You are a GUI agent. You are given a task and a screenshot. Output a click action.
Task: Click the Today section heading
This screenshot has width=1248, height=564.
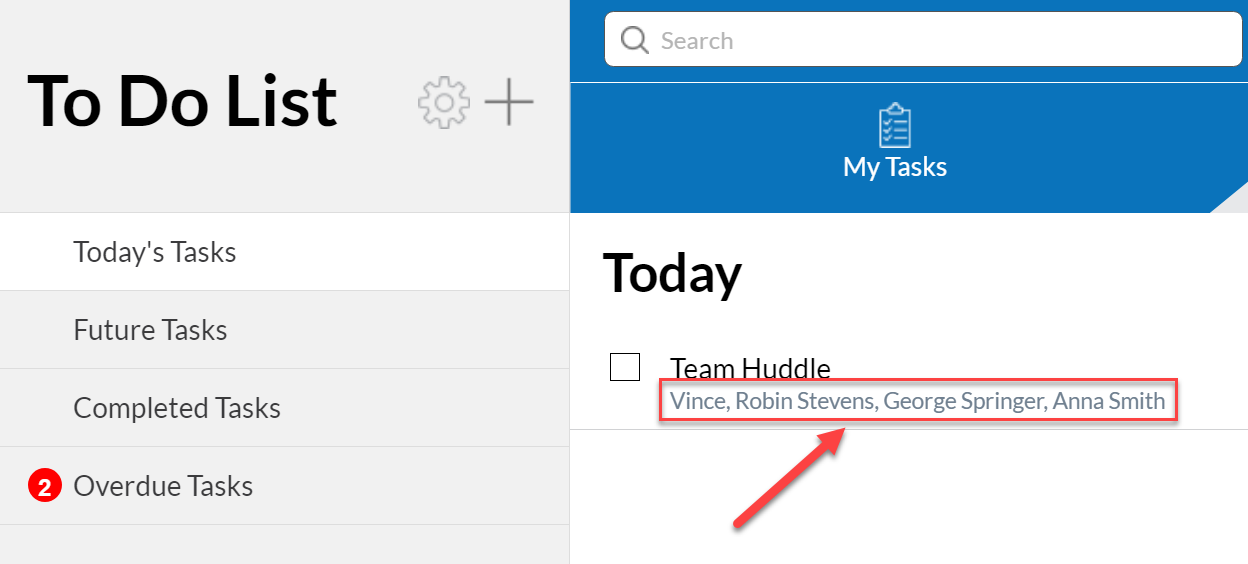coord(672,273)
